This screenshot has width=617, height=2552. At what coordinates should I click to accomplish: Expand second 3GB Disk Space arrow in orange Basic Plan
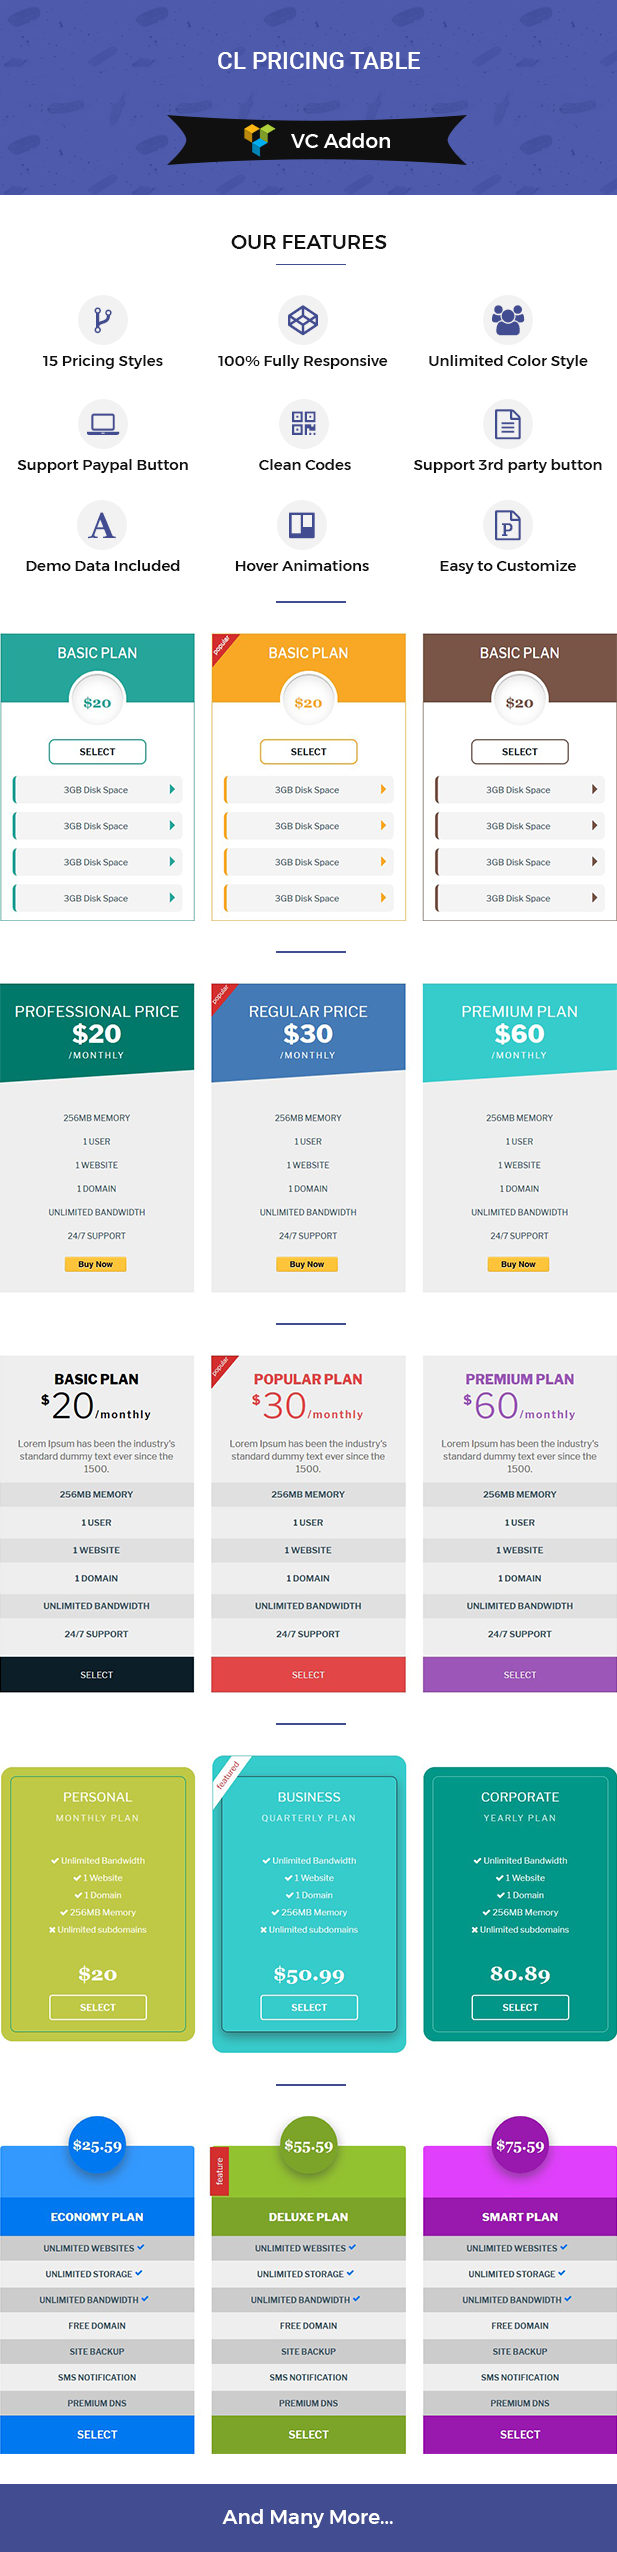tap(383, 826)
